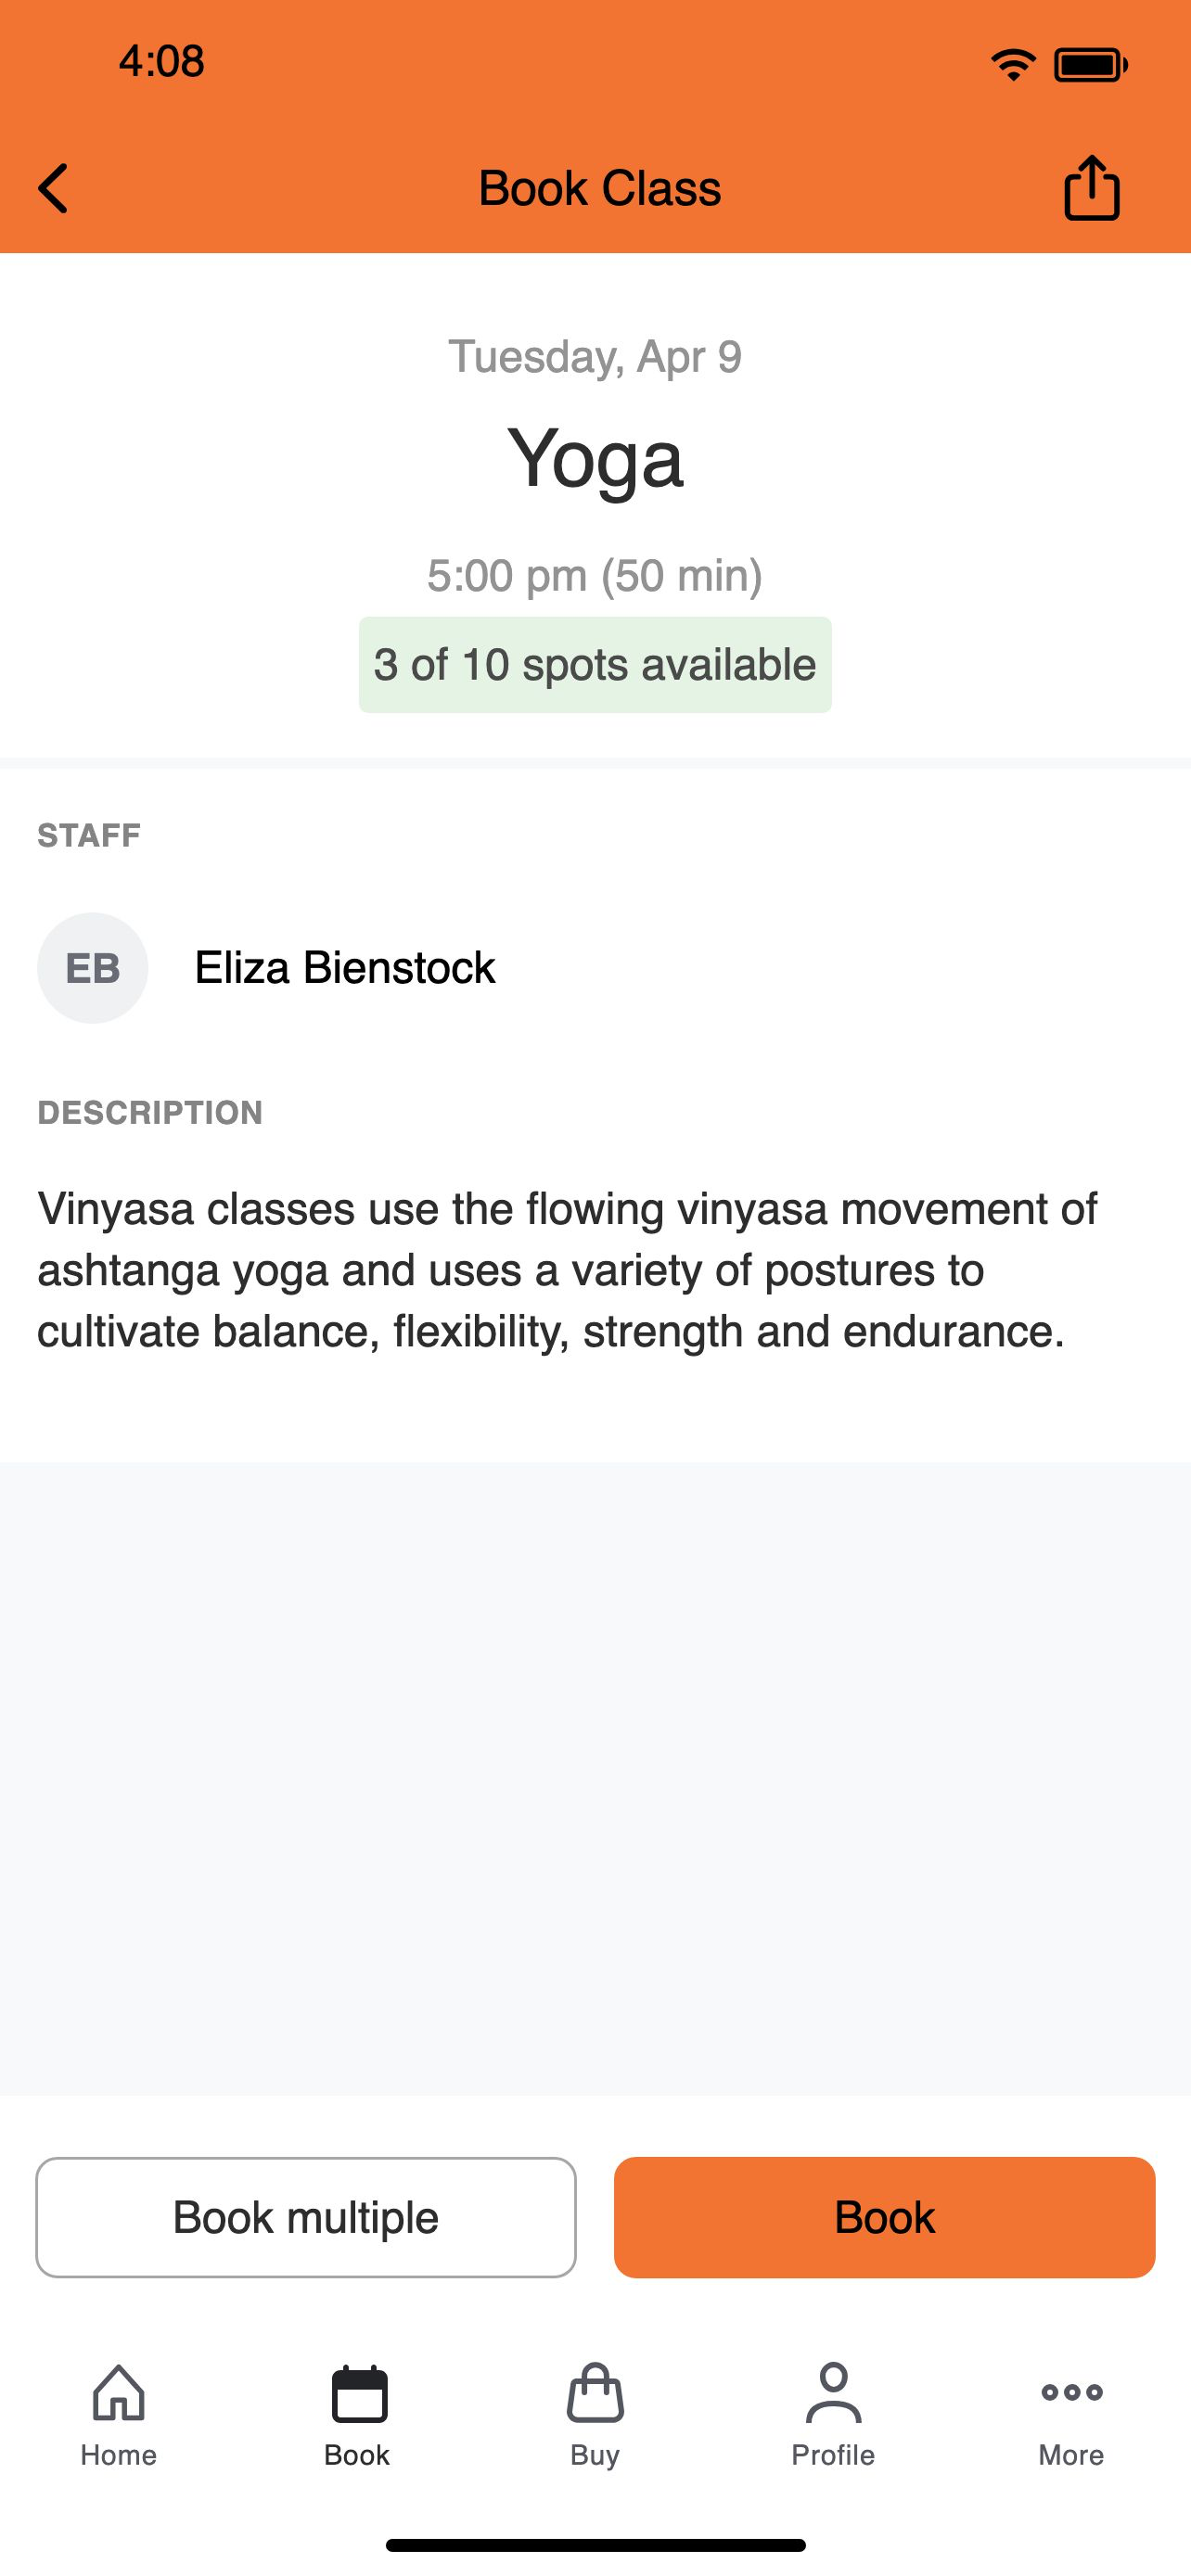Tap the Vinyasa class description paragraph
This screenshot has width=1191, height=2576.
[x=567, y=1270]
